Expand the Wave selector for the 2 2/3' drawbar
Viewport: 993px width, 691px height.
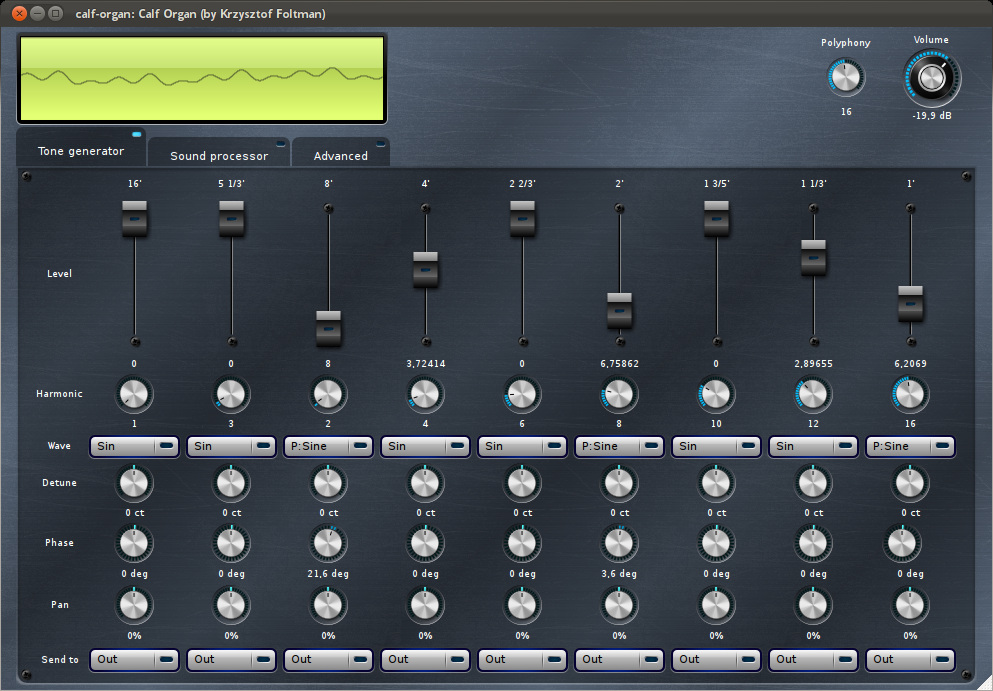pyautogui.click(x=522, y=446)
